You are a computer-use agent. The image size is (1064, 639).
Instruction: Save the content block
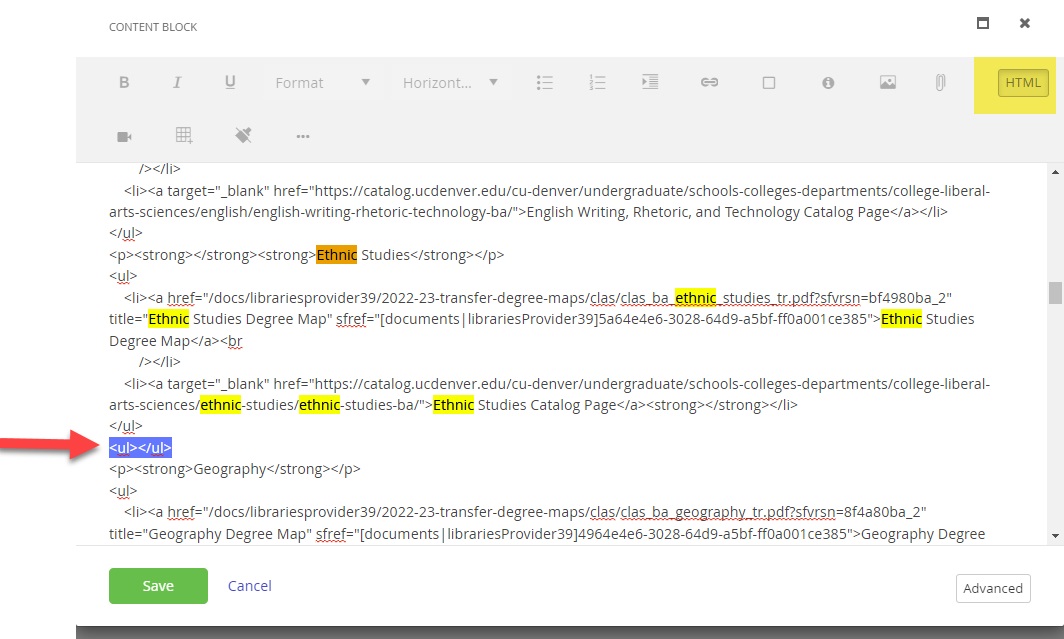click(x=157, y=586)
